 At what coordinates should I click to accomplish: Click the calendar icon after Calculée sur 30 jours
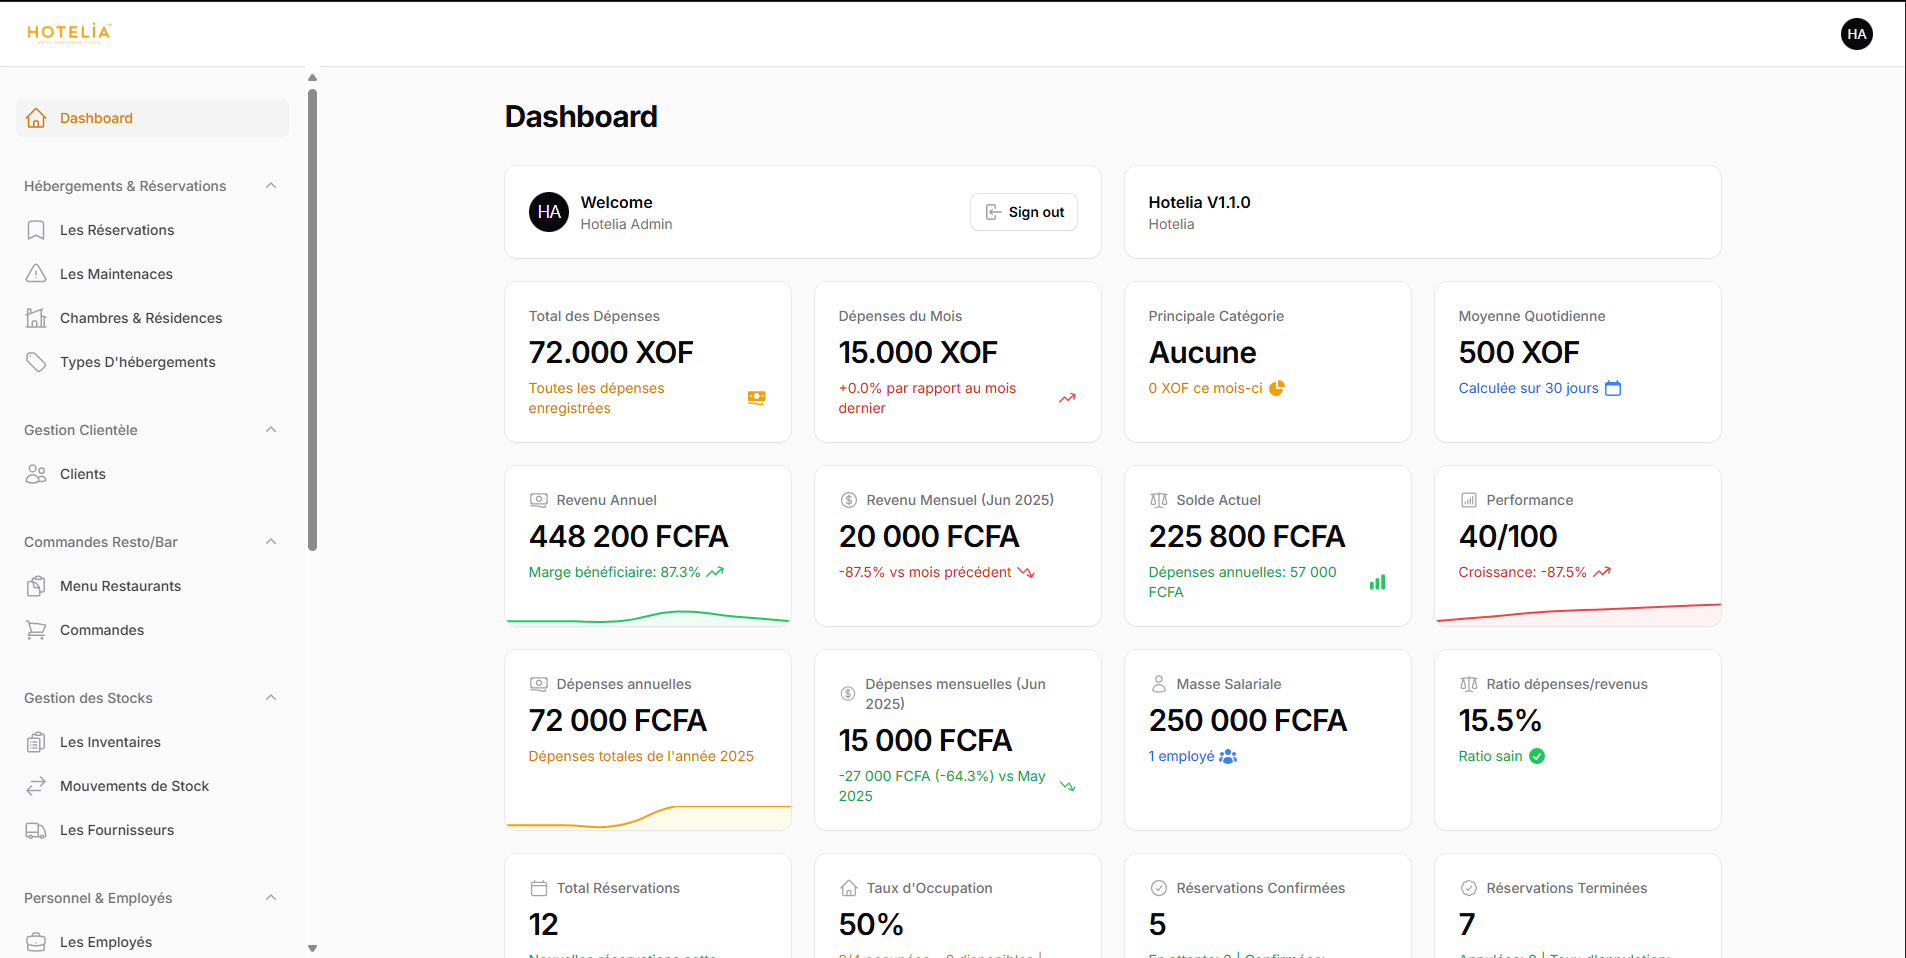tap(1613, 388)
